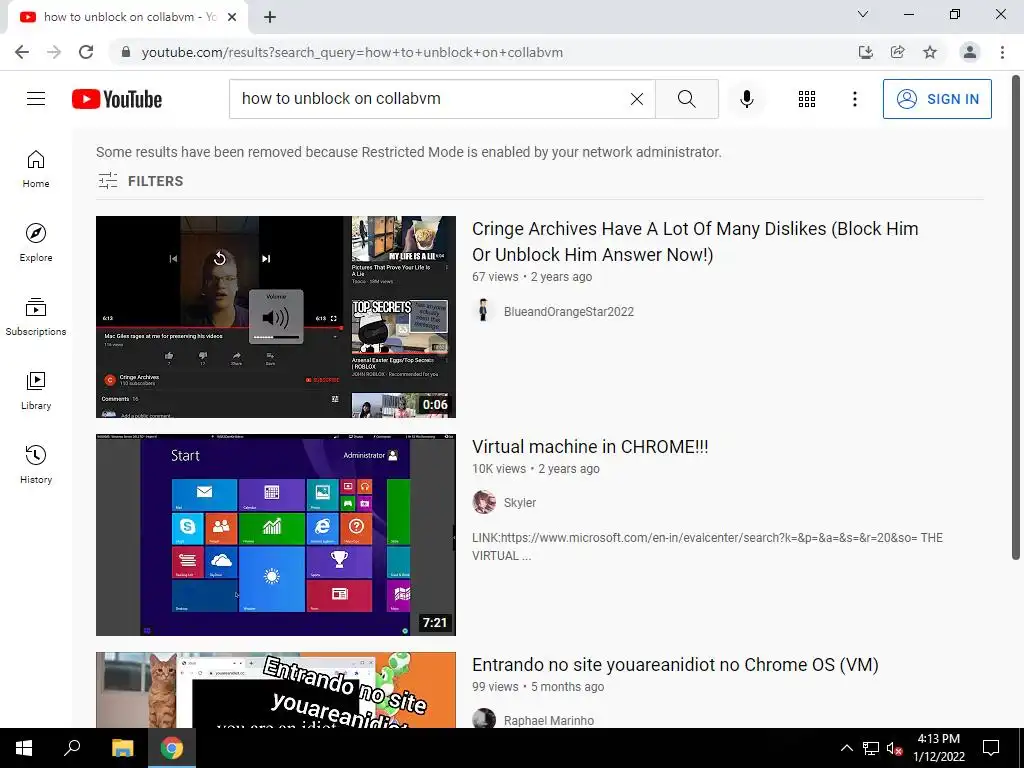
Task: Close the YouTube browser tab
Action: coord(232,17)
